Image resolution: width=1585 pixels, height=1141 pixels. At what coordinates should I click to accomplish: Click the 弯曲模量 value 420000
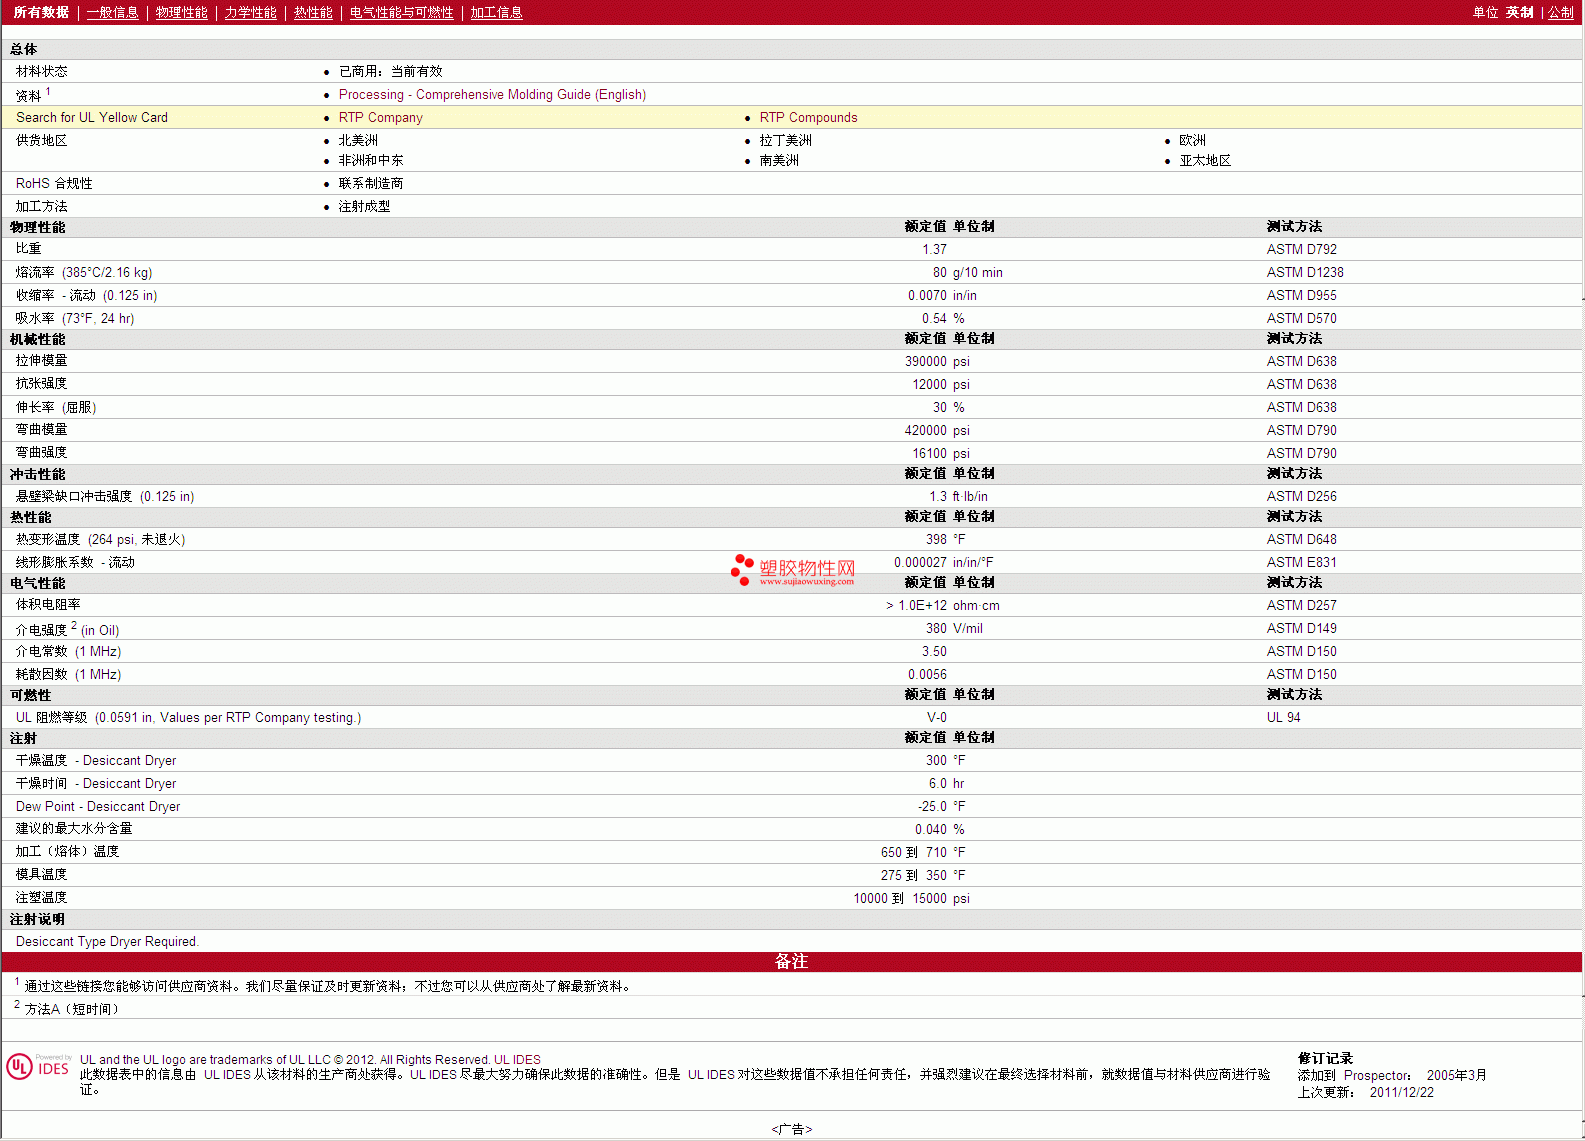[x=925, y=431]
